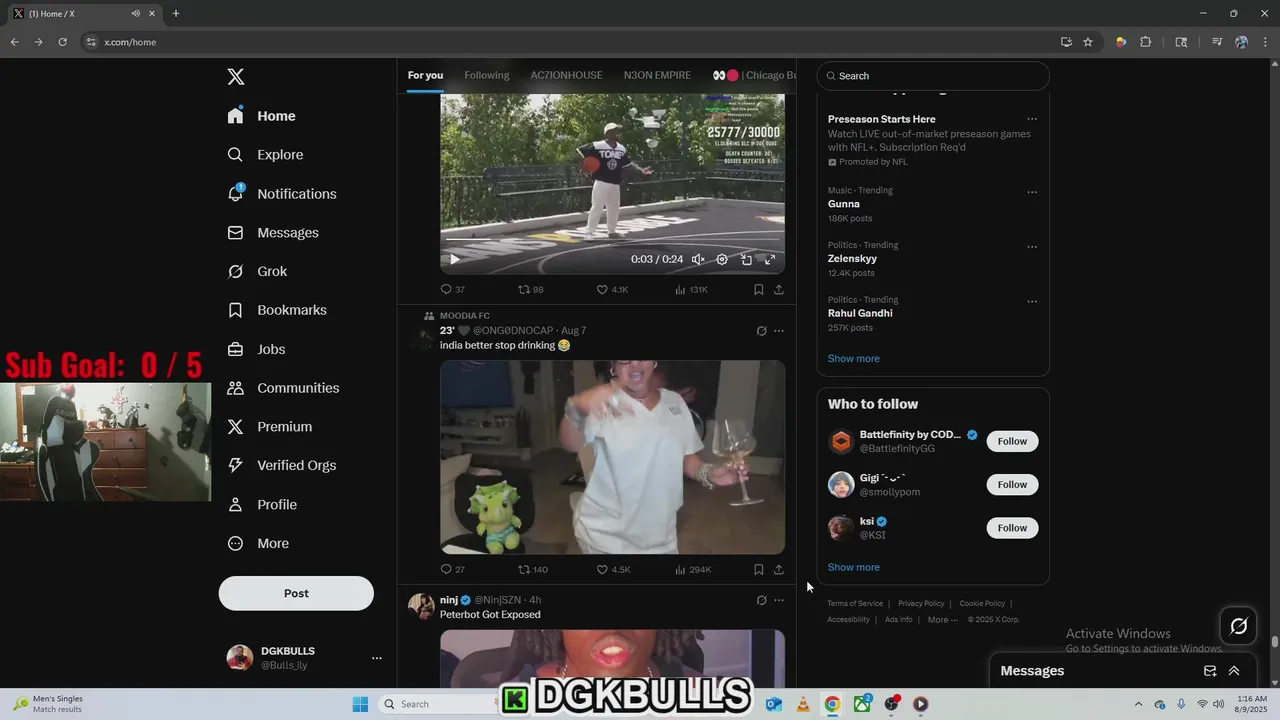Reply to post with 37 comments
The width and height of the screenshot is (1280, 720).
click(452, 289)
